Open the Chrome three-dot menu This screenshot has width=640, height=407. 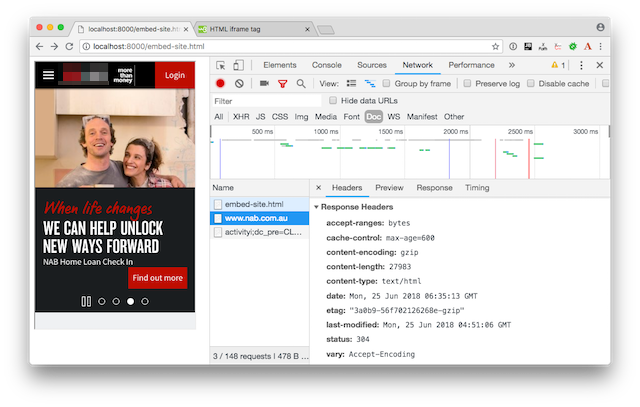pos(601,47)
